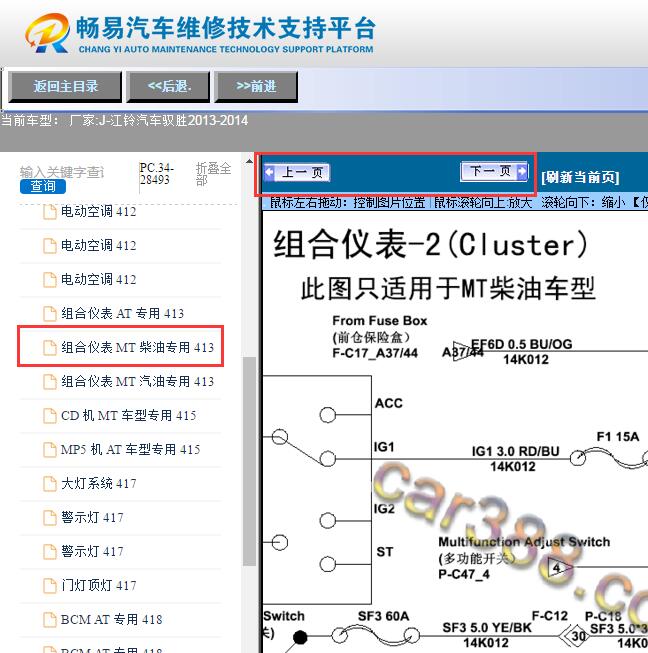
Task: Open the third 电动空调 412 entry
Action: coord(98,279)
